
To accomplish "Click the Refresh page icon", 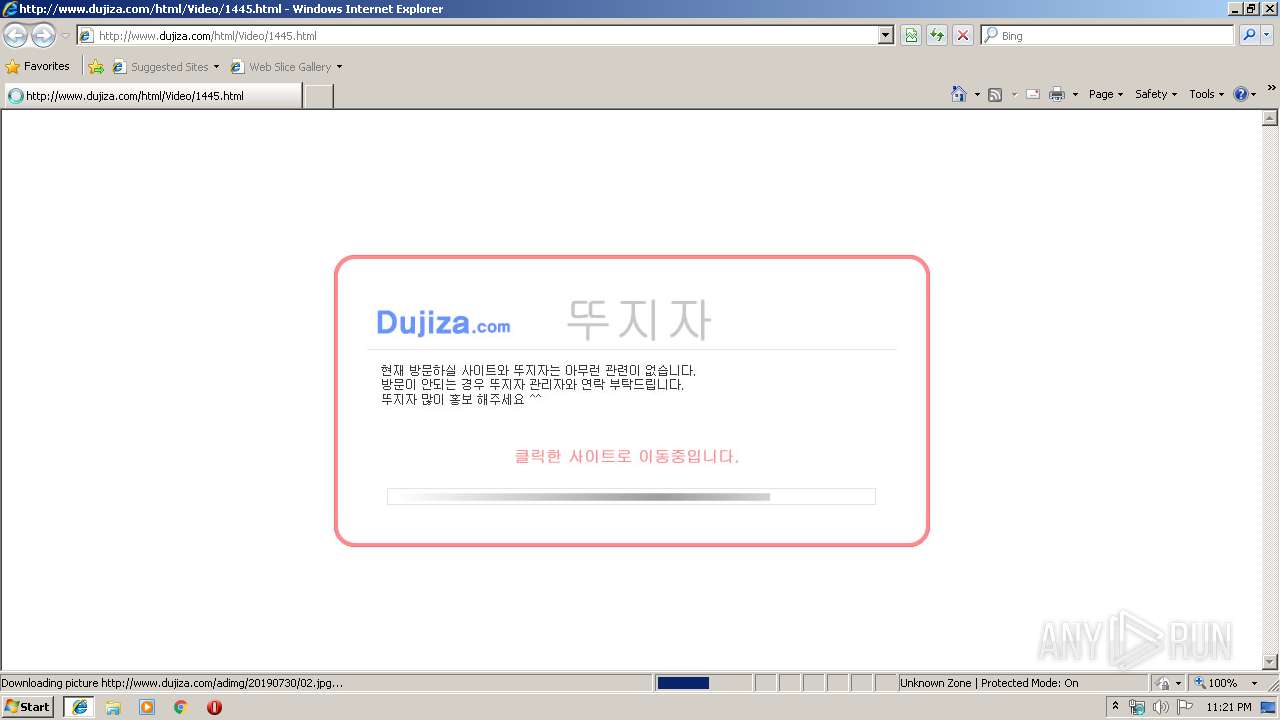I will [937, 36].
